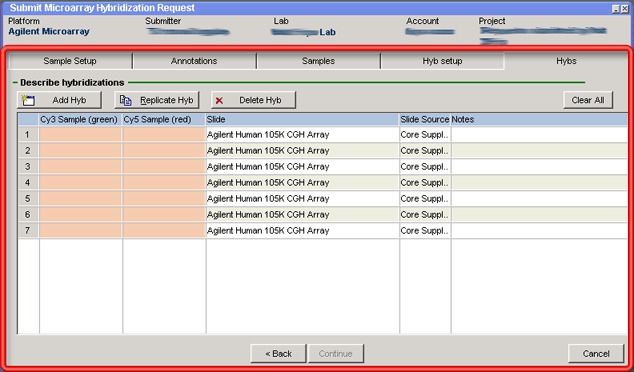Select the Cy5 sample cell in row 7
Viewport: 634px width, 372px height.
(x=164, y=230)
